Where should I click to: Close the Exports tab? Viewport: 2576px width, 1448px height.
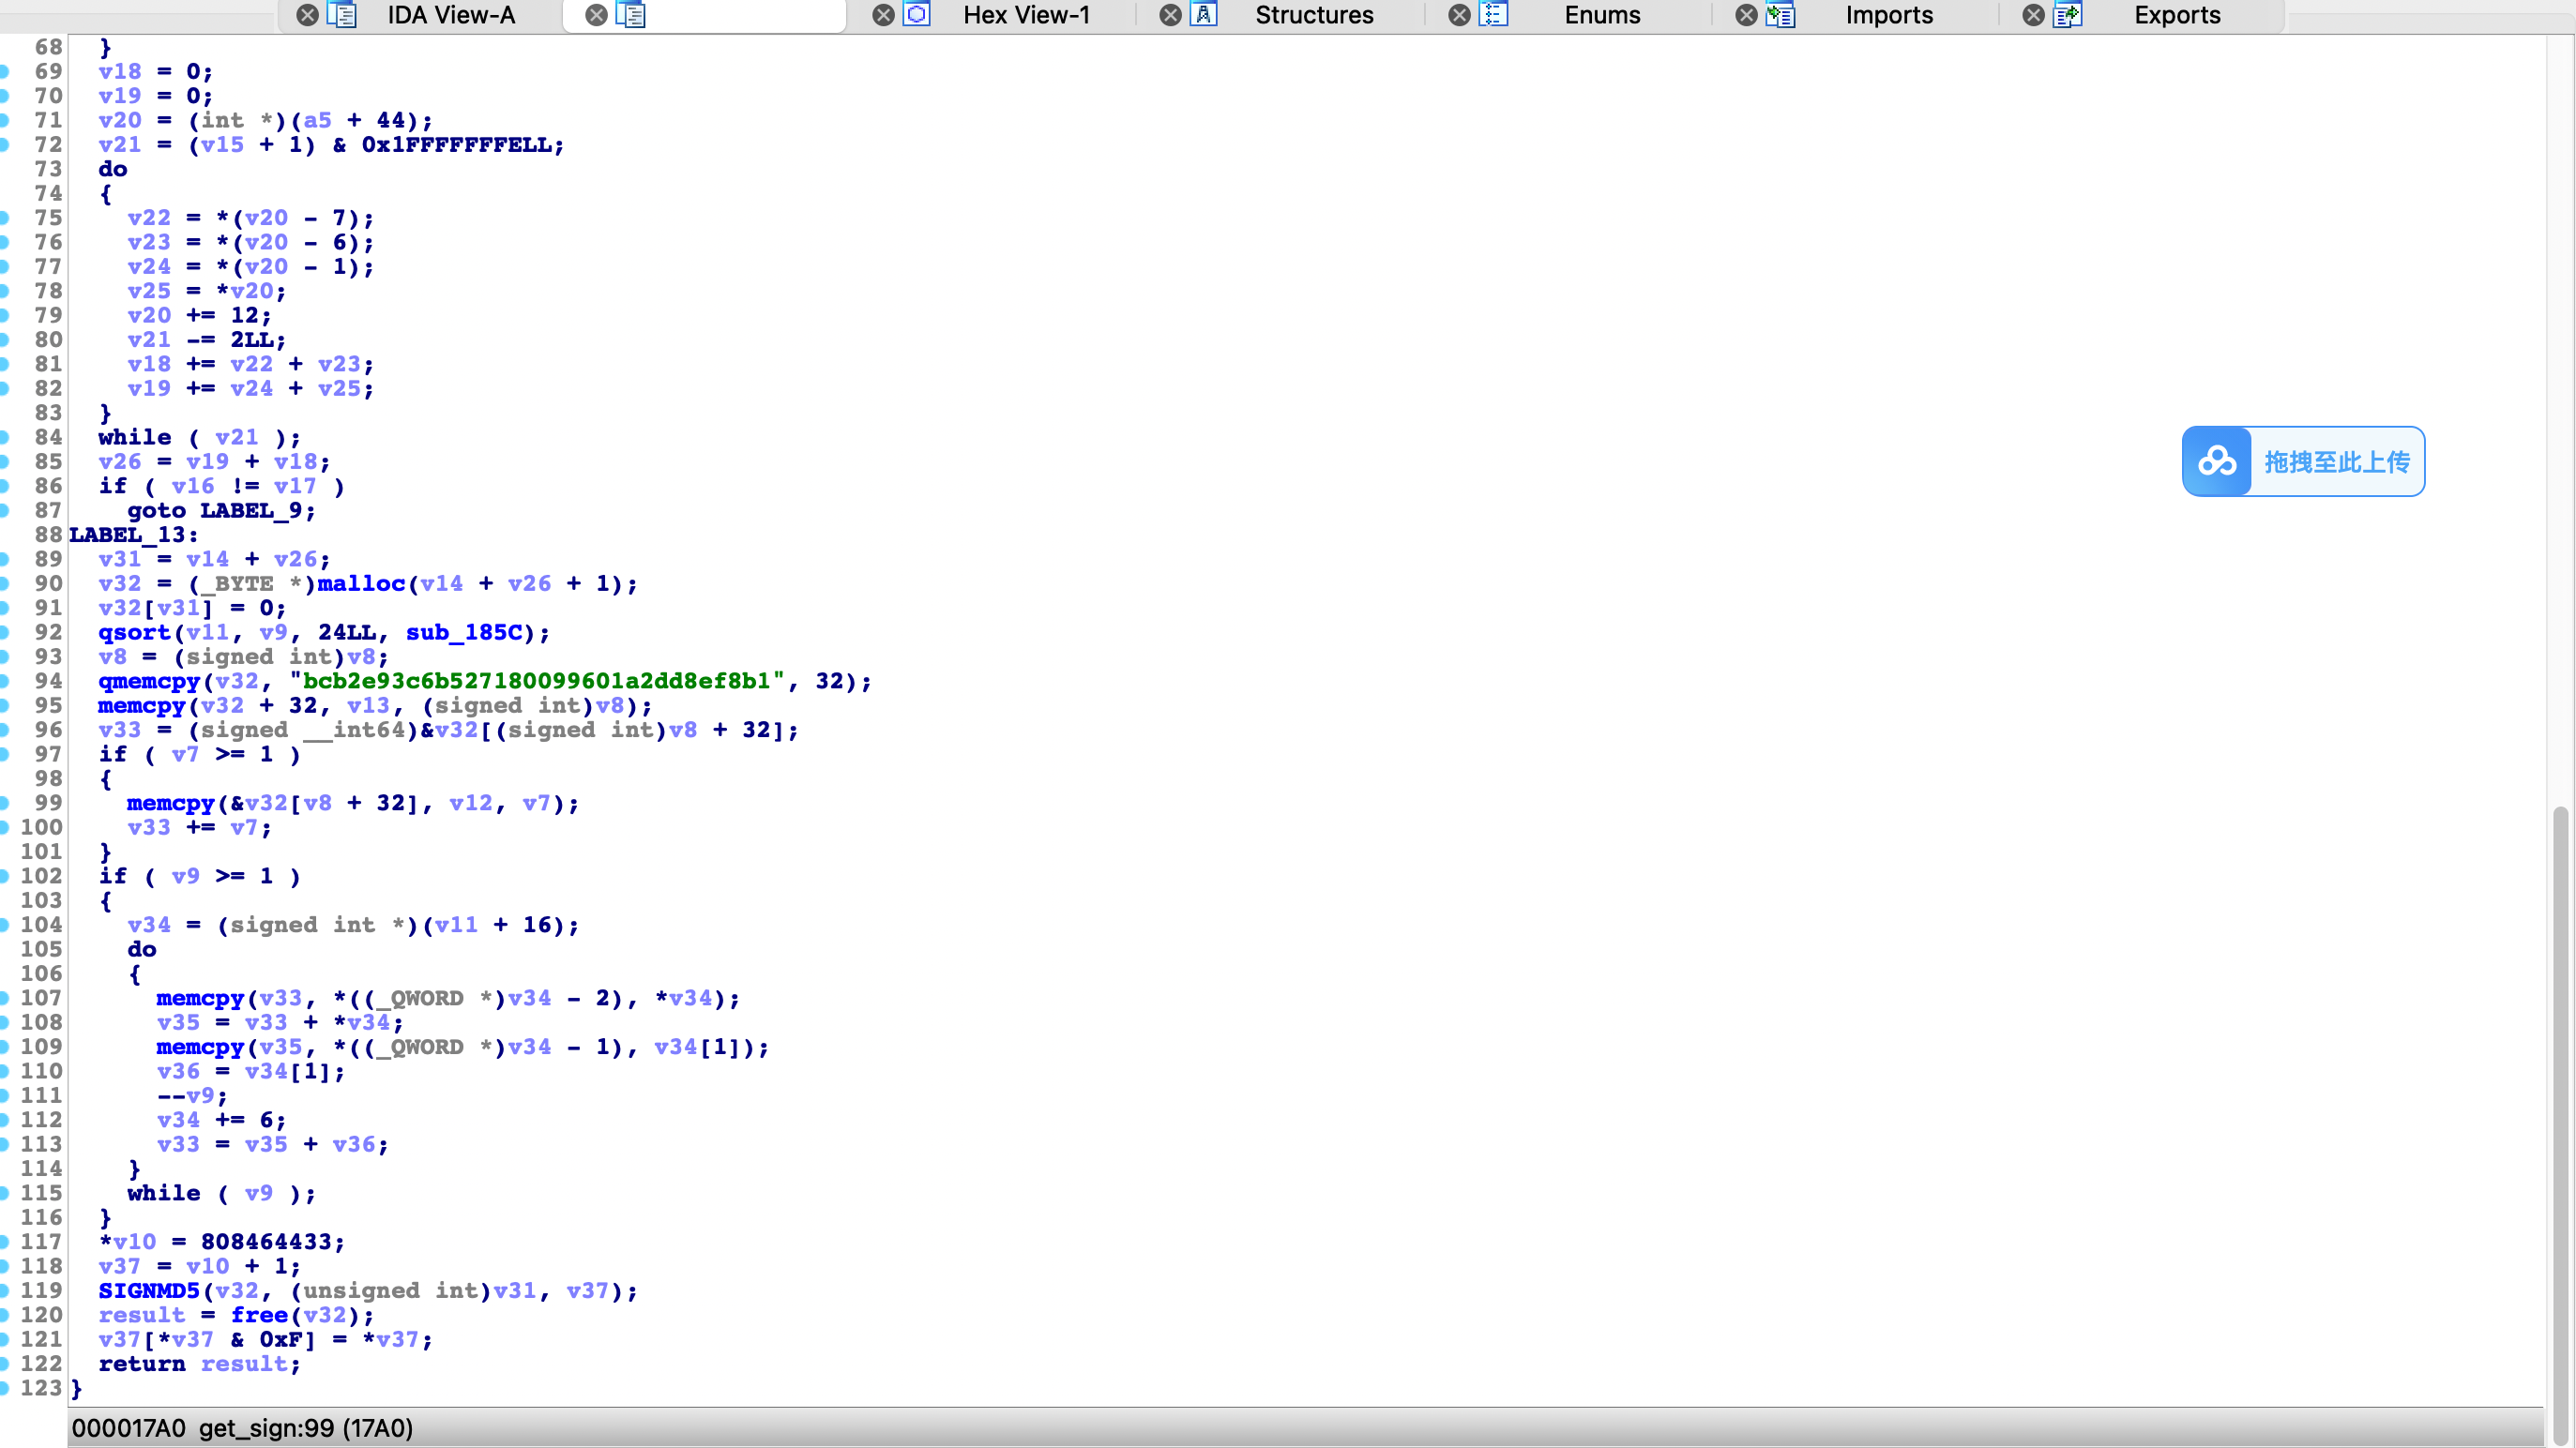coord(2033,15)
